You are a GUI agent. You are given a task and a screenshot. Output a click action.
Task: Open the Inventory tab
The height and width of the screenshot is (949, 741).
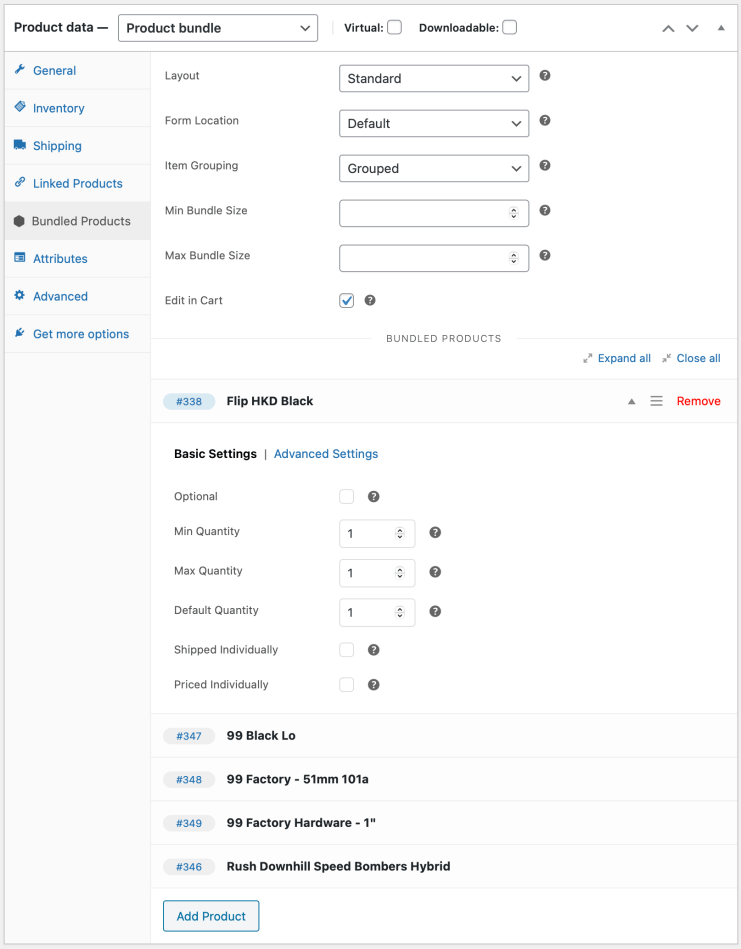coord(58,108)
